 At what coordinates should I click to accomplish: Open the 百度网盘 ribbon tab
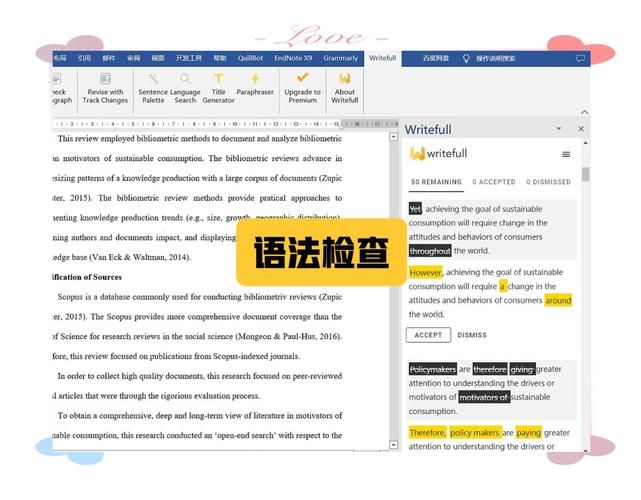click(436, 58)
